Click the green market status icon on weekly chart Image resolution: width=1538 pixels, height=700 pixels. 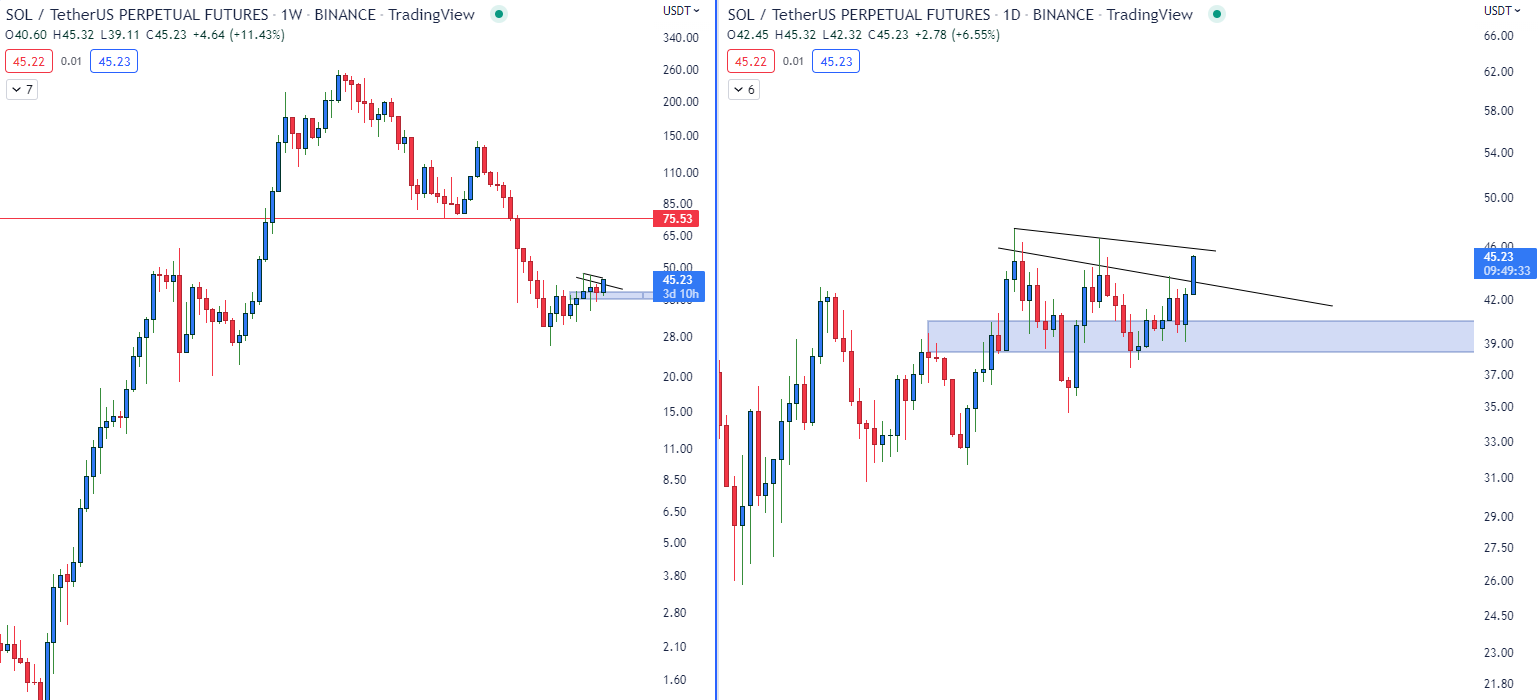(500, 14)
